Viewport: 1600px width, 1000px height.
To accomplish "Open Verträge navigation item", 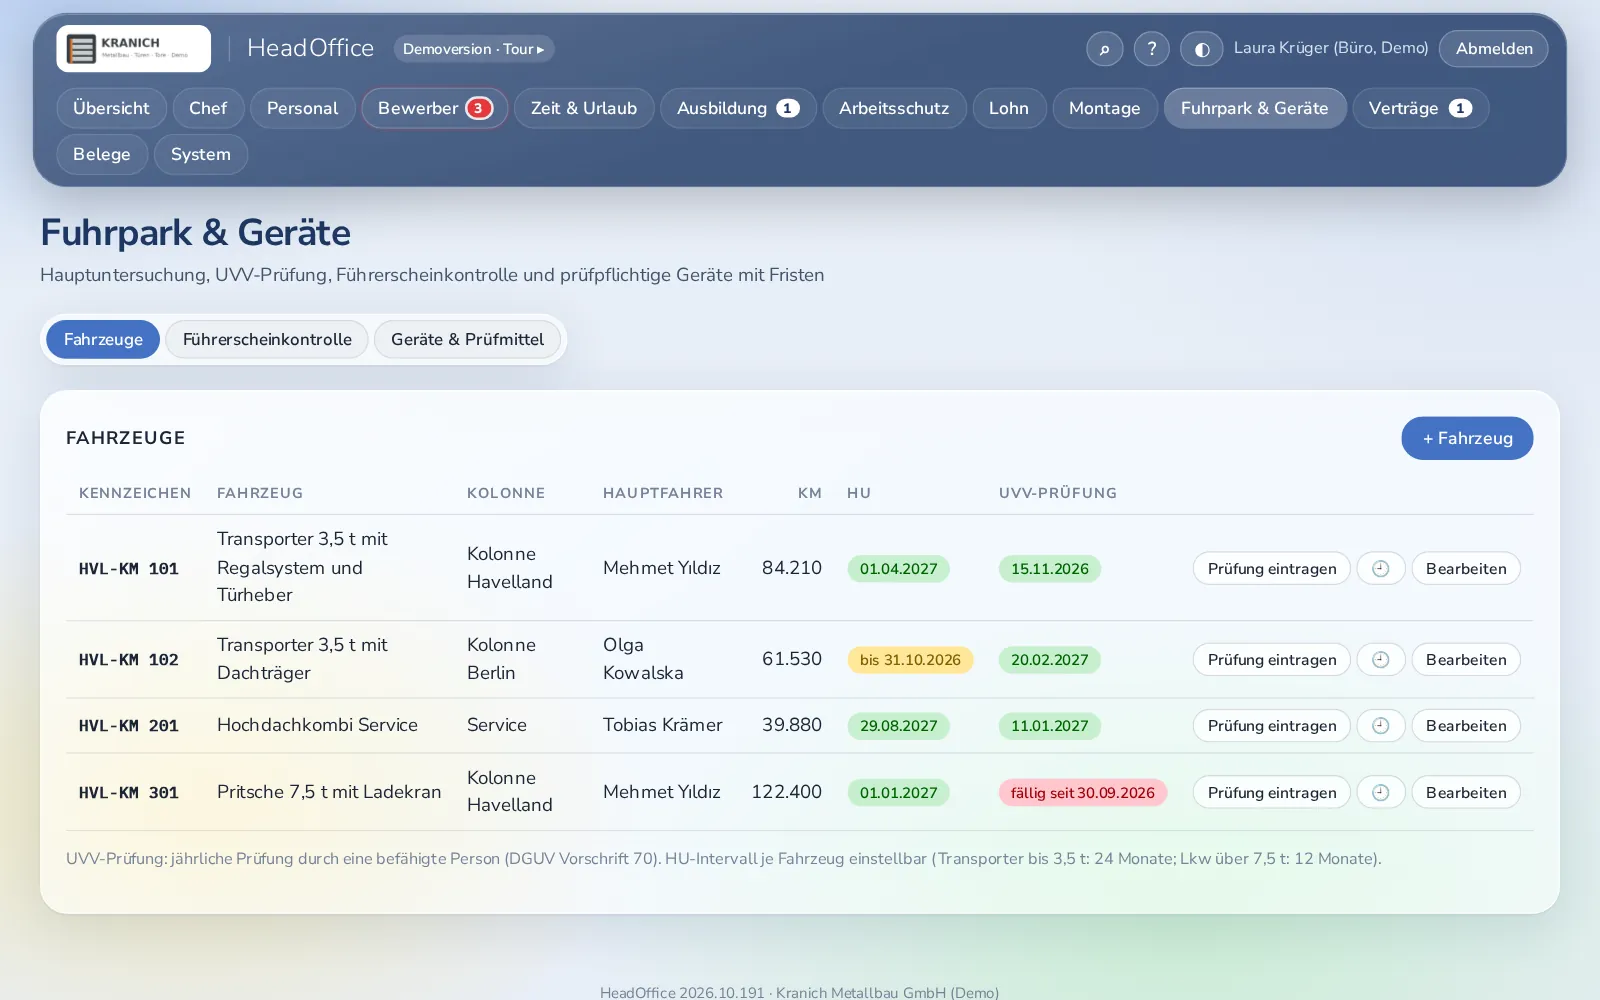I will click(1420, 108).
